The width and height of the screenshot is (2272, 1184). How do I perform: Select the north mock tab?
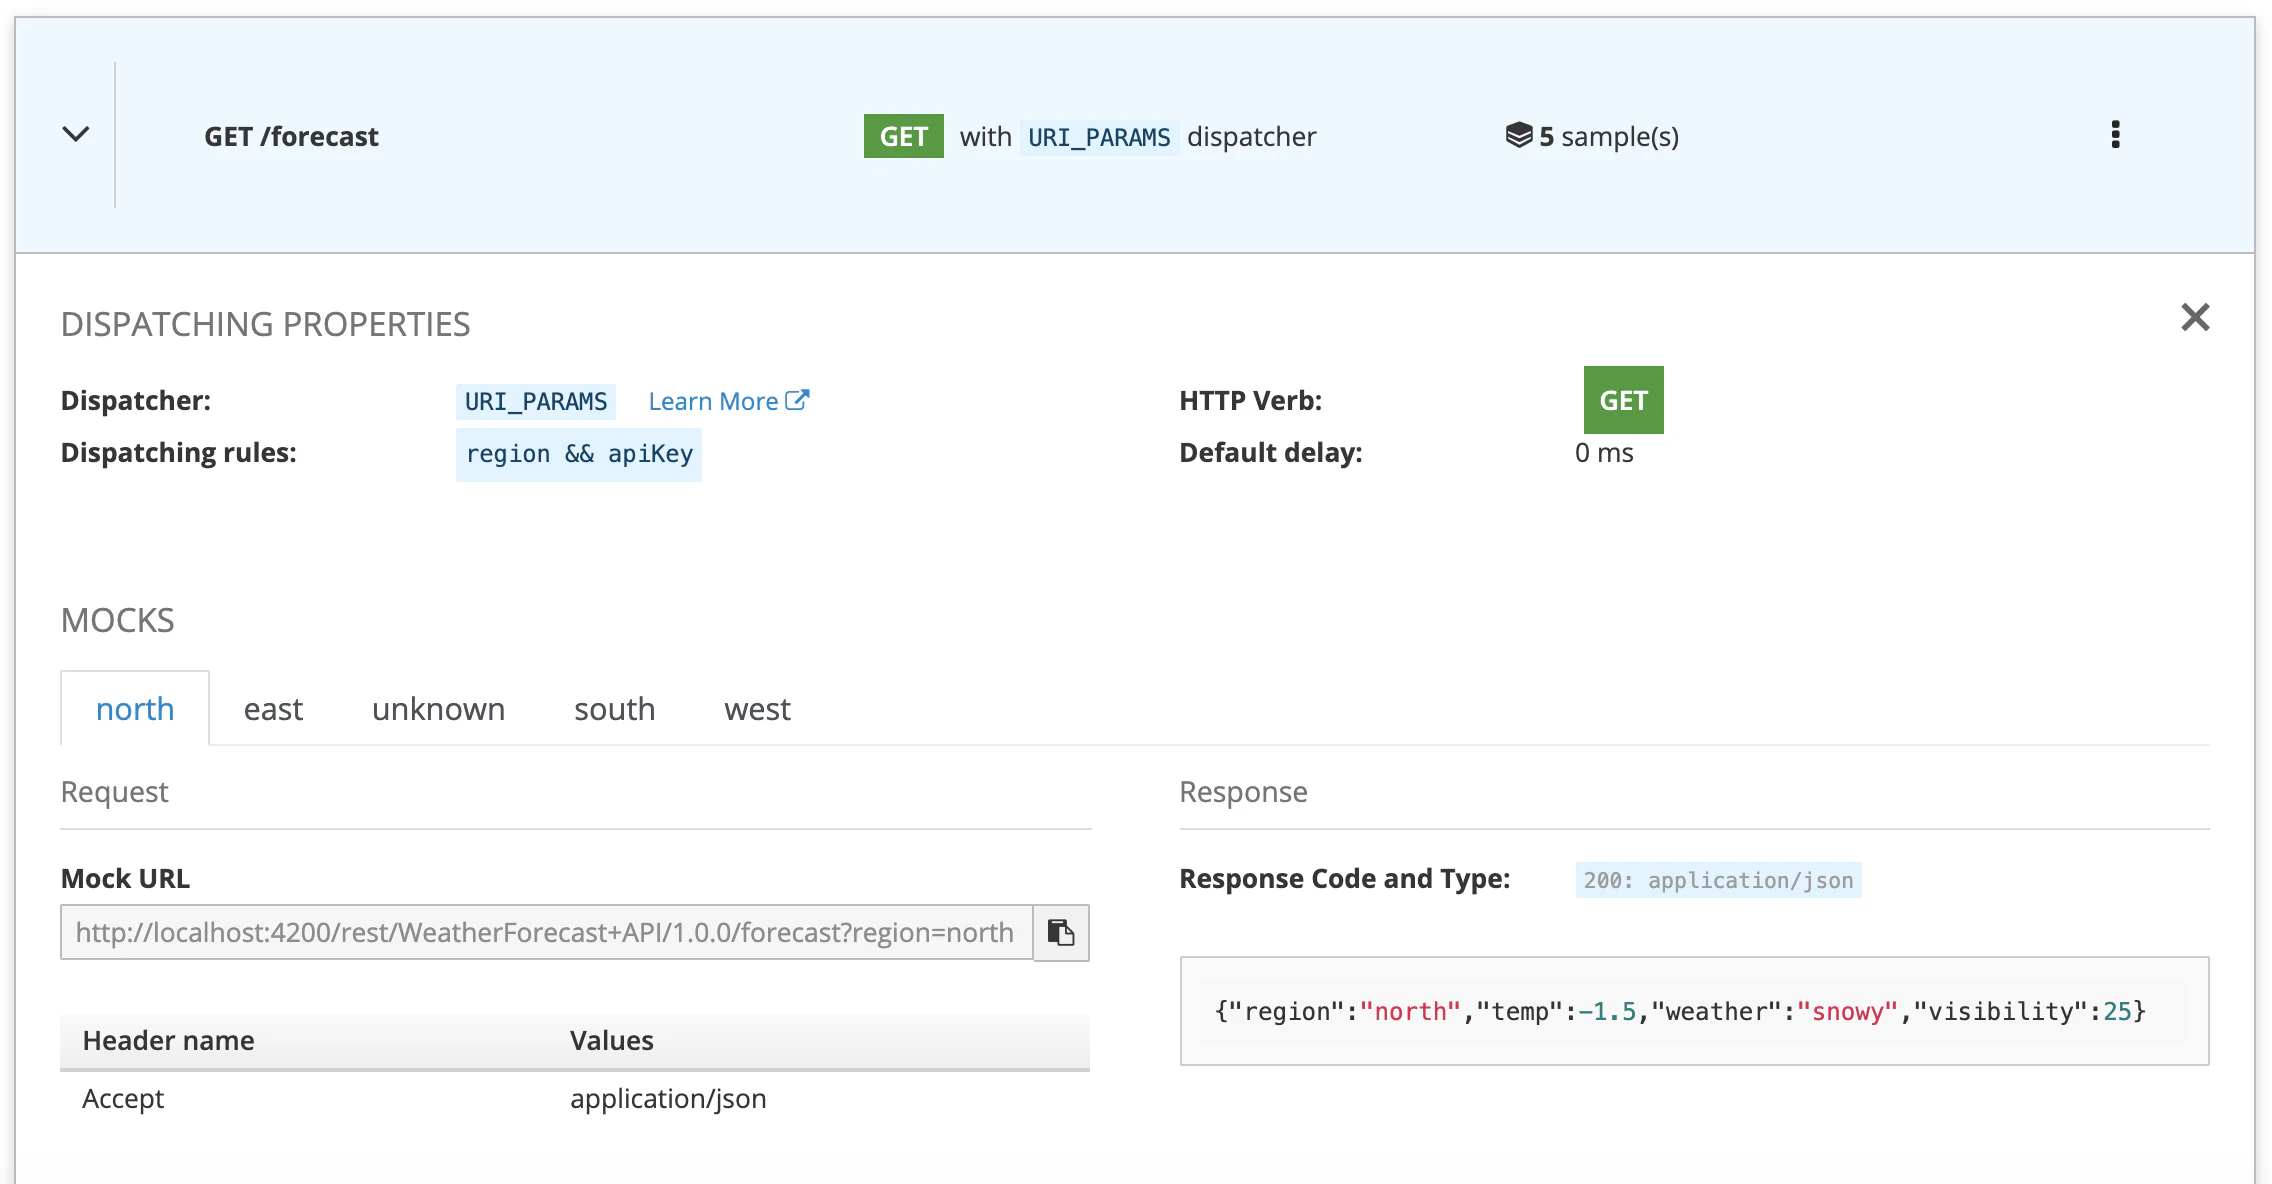tap(135, 709)
